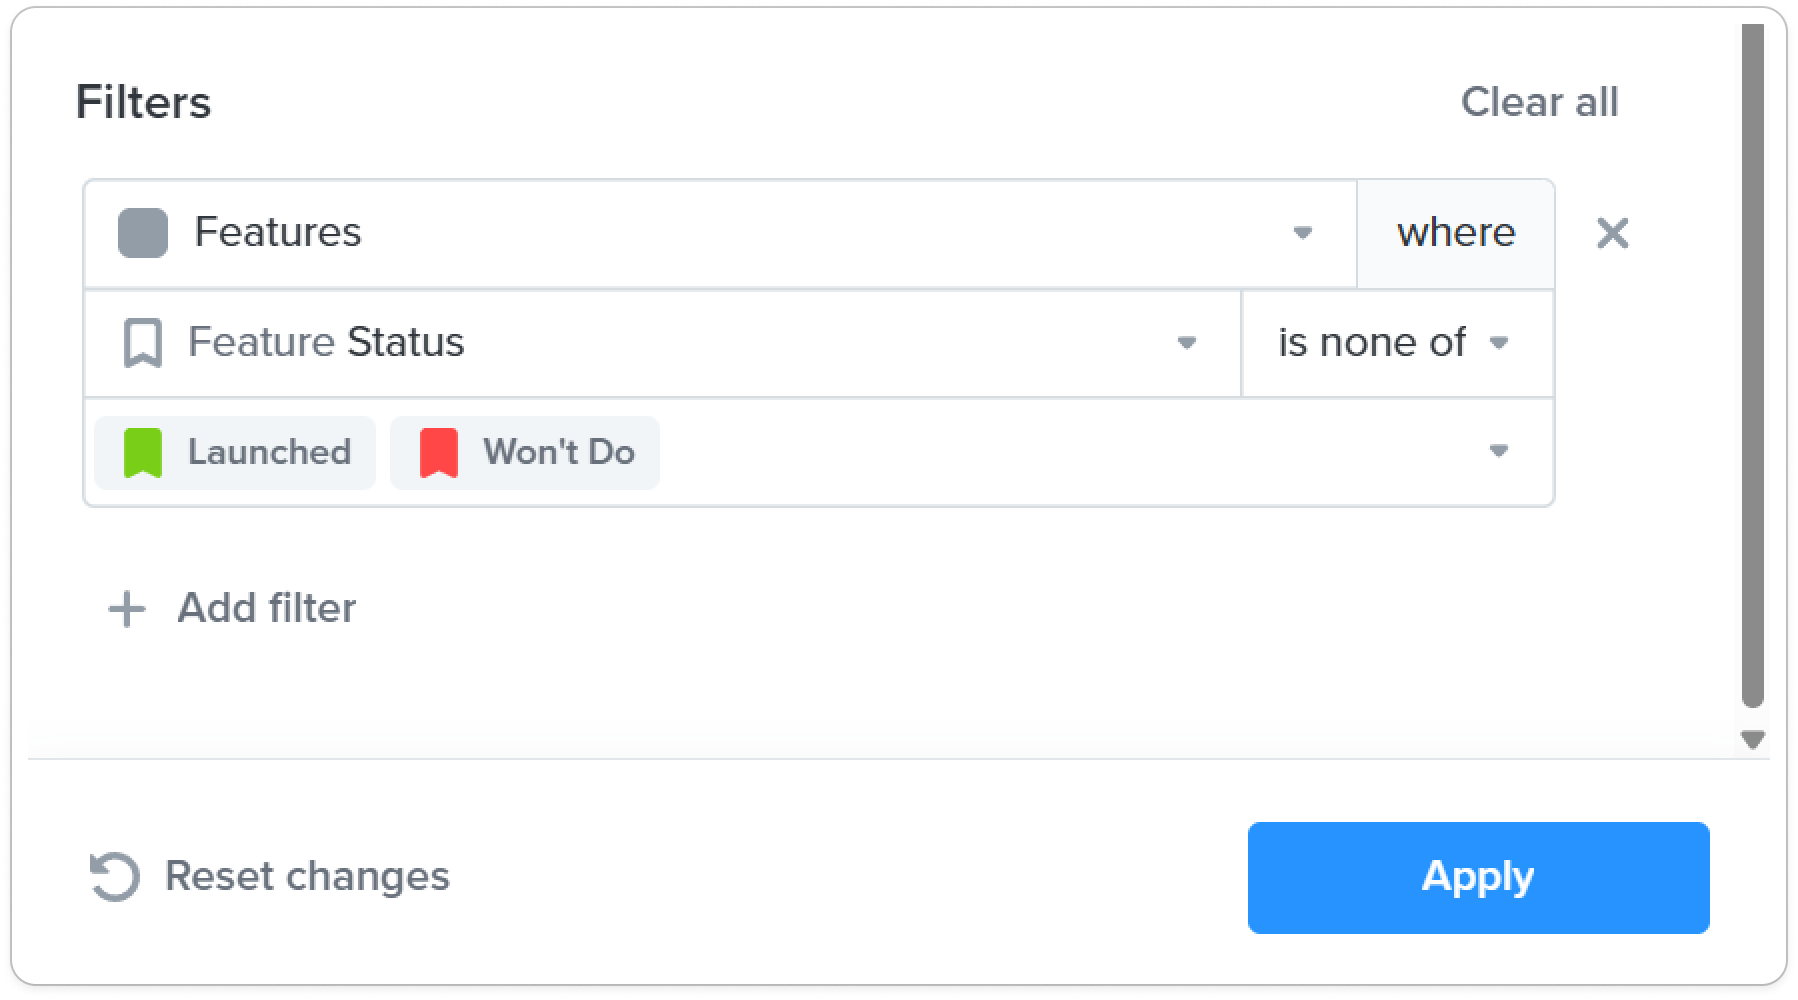The image size is (1798, 1000).
Task: Click the "where" condition label
Action: [x=1455, y=233]
